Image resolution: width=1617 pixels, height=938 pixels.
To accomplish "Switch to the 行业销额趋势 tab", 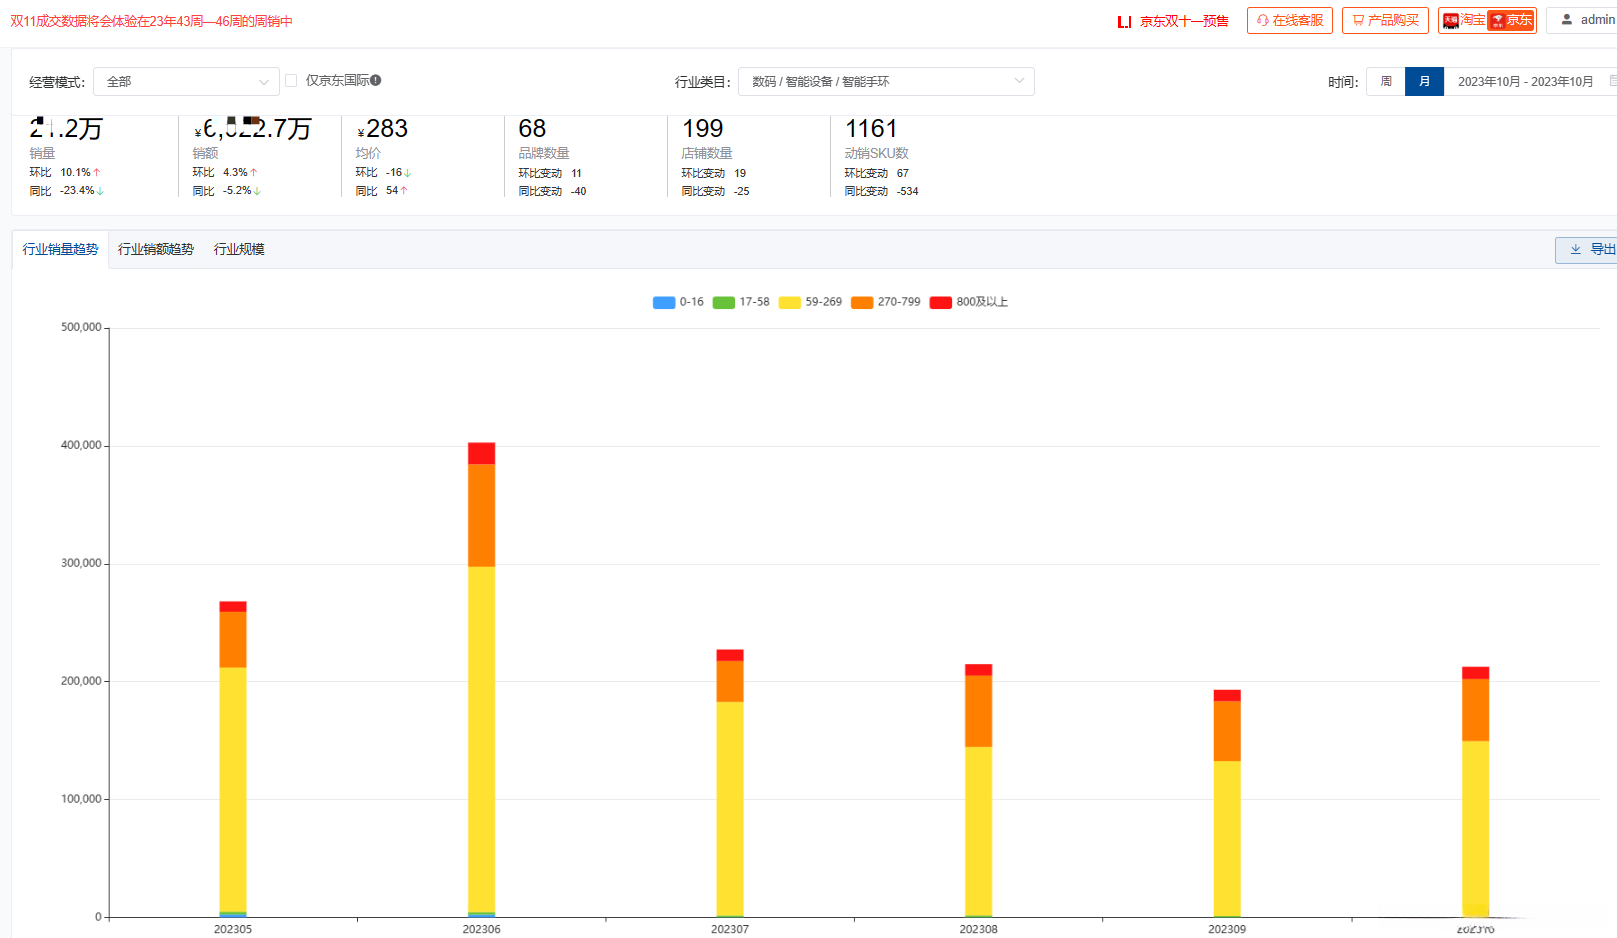I will (156, 249).
